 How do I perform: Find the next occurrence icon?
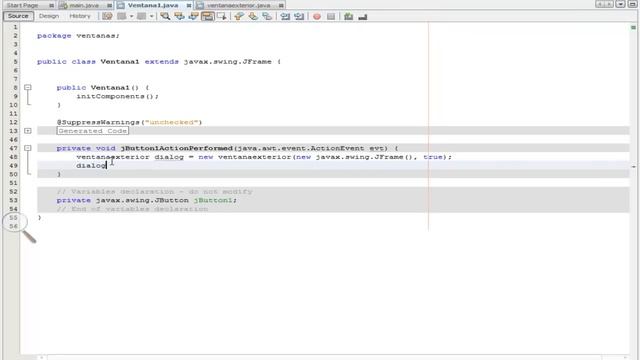coord(193,16)
